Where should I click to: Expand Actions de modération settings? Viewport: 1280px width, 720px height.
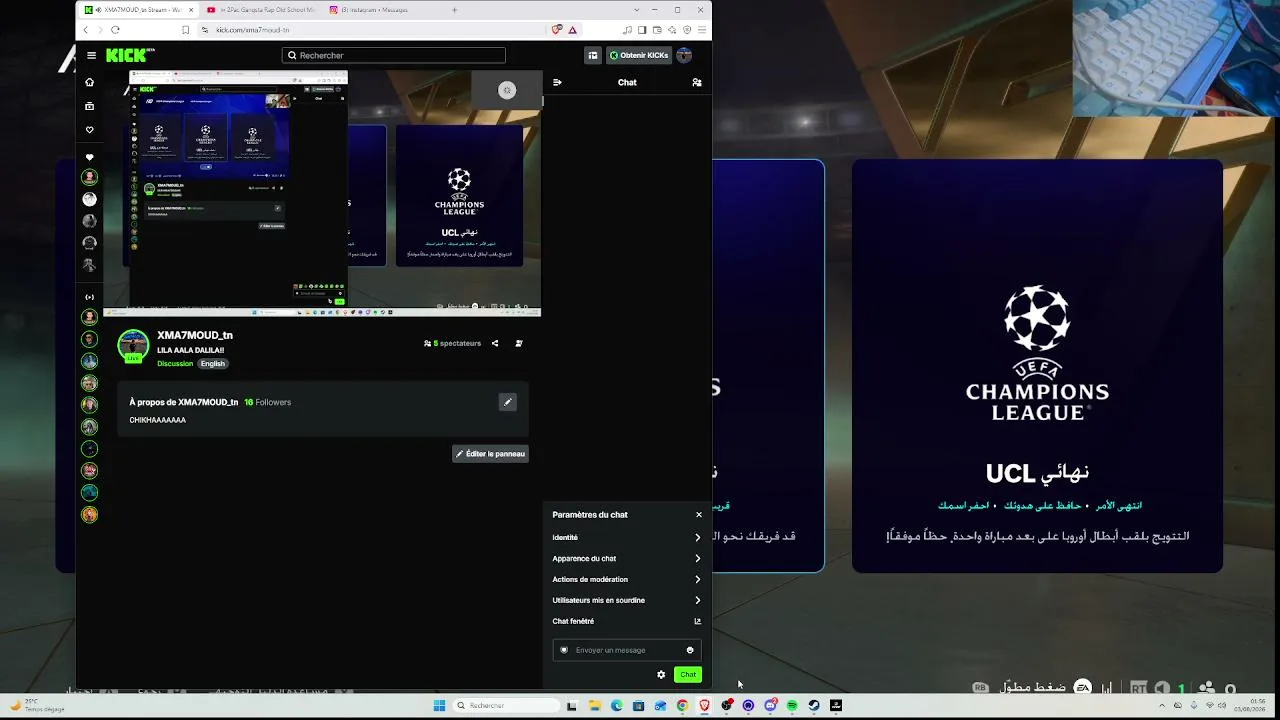click(x=627, y=579)
